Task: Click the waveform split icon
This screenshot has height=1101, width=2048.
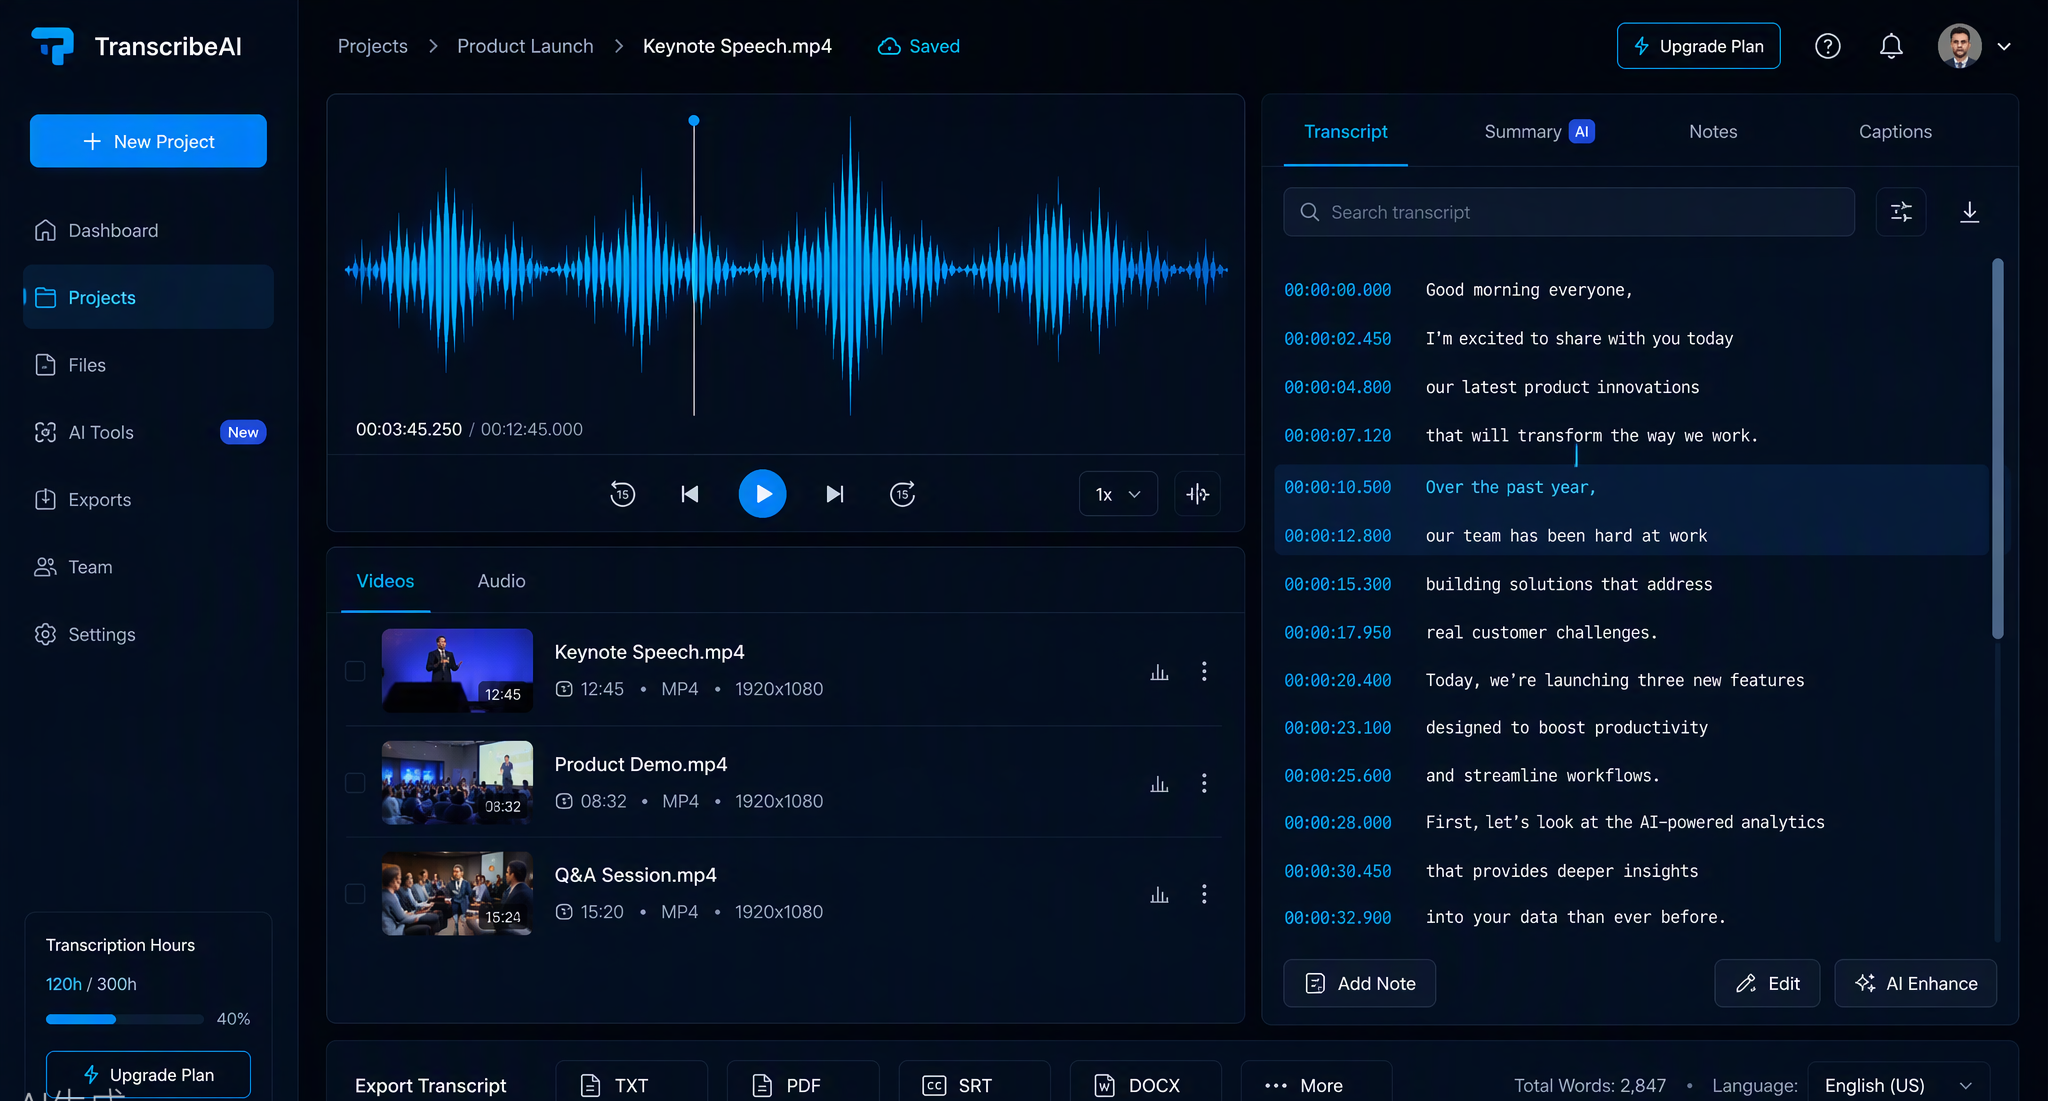Action: (x=1197, y=494)
